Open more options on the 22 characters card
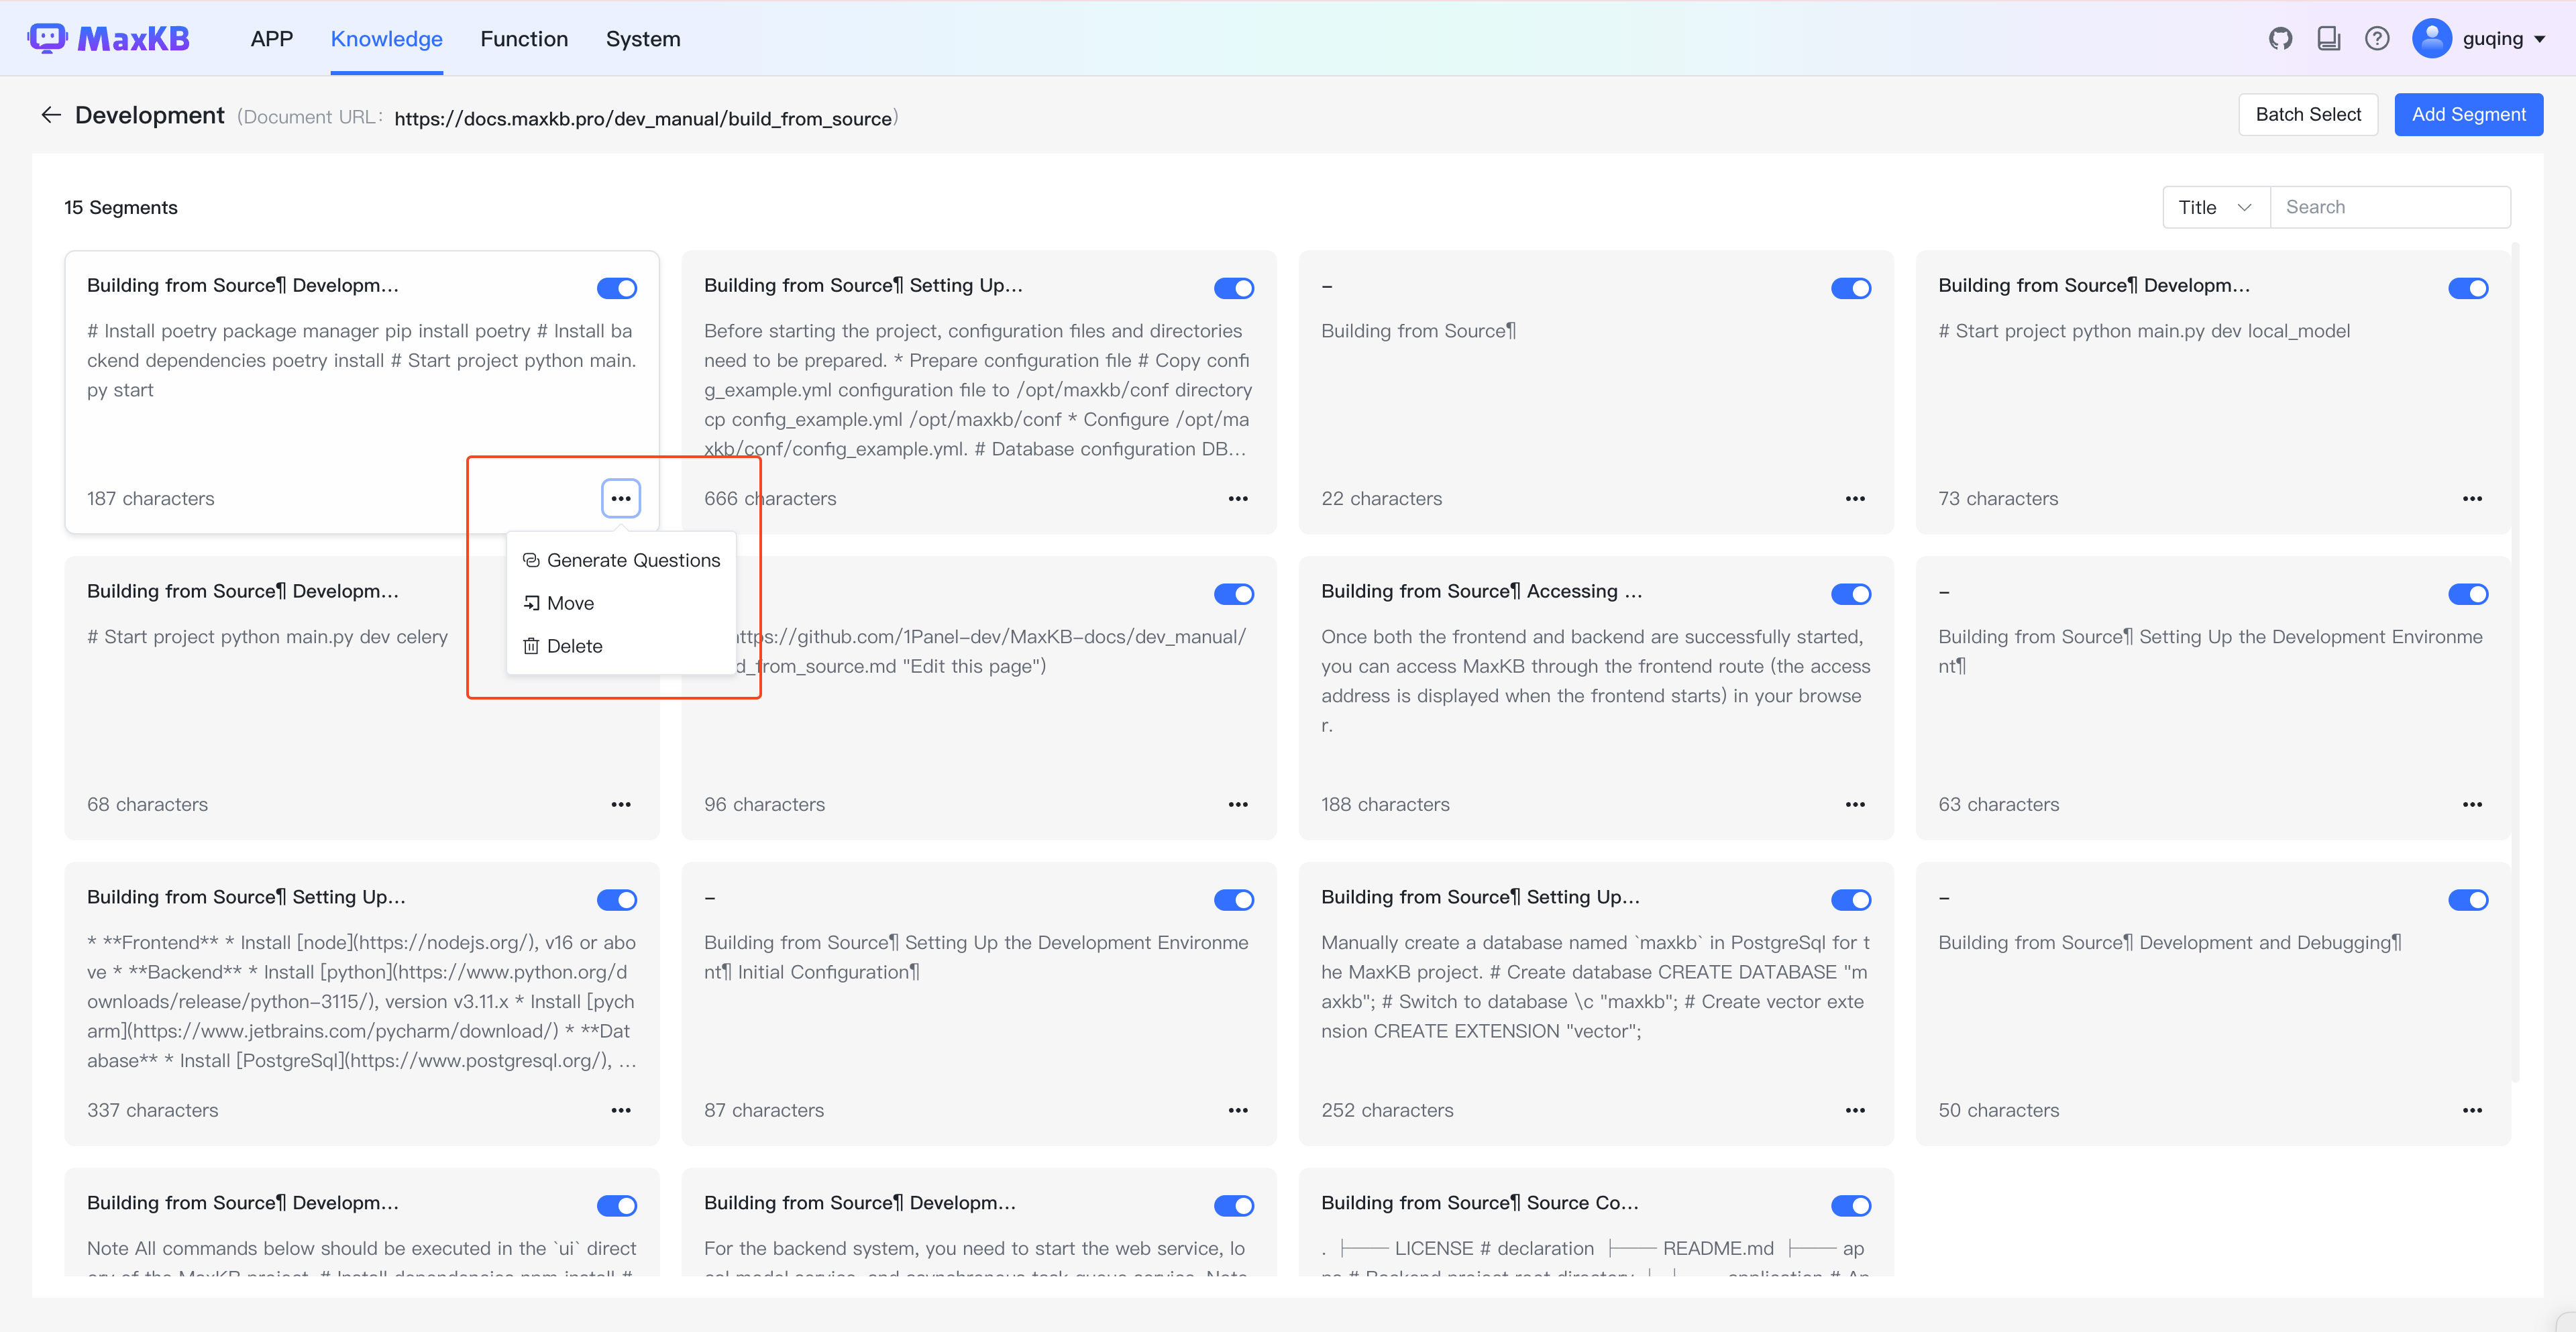Screen dimensions: 2576x1332 (1855, 498)
